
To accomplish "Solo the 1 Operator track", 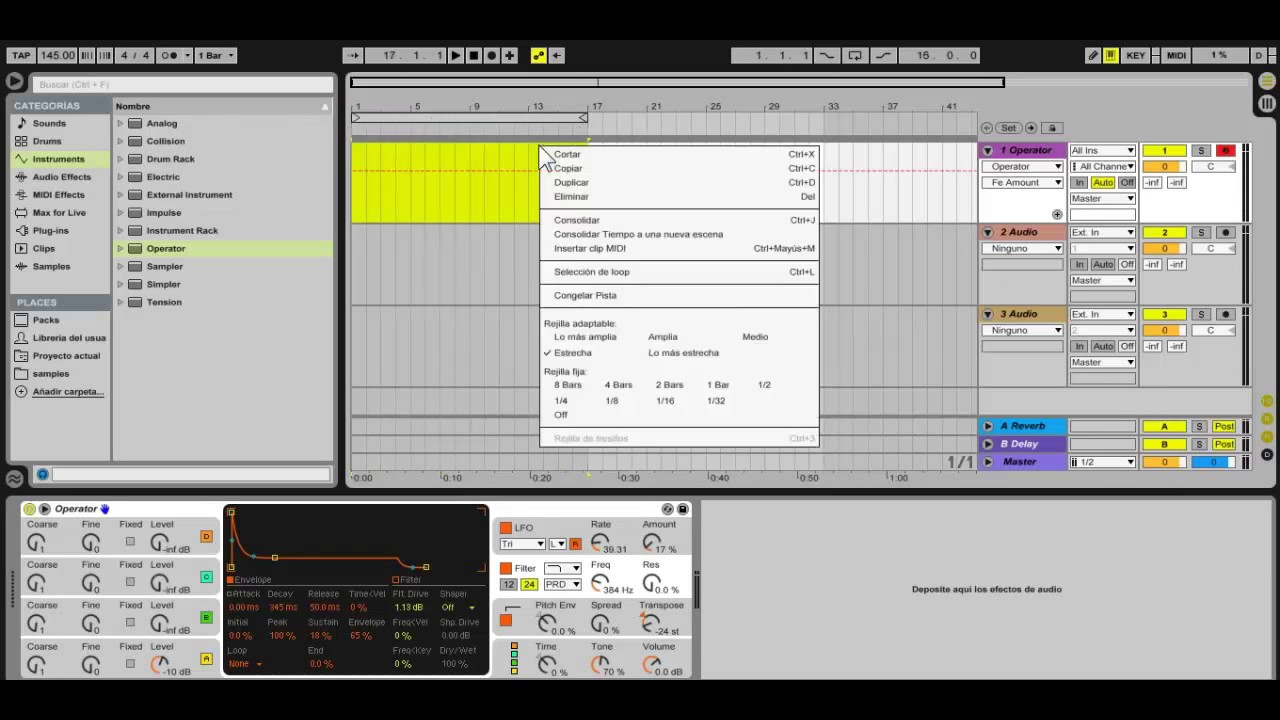I will pos(1201,150).
